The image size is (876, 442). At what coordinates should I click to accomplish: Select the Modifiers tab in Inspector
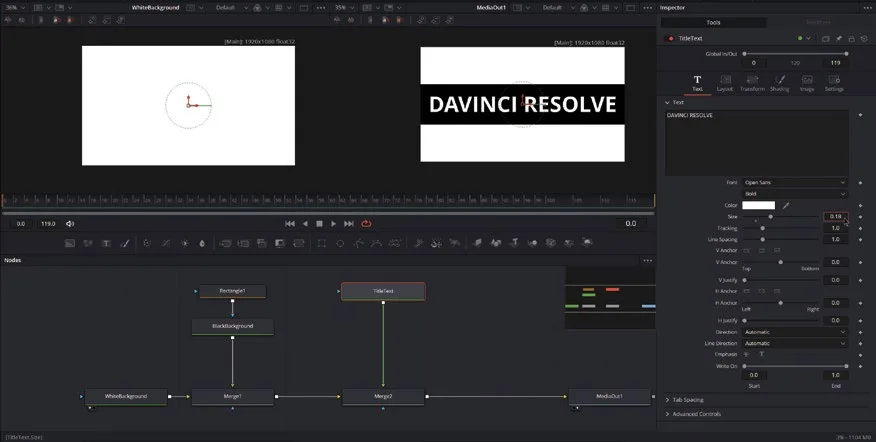tap(818, 23)
